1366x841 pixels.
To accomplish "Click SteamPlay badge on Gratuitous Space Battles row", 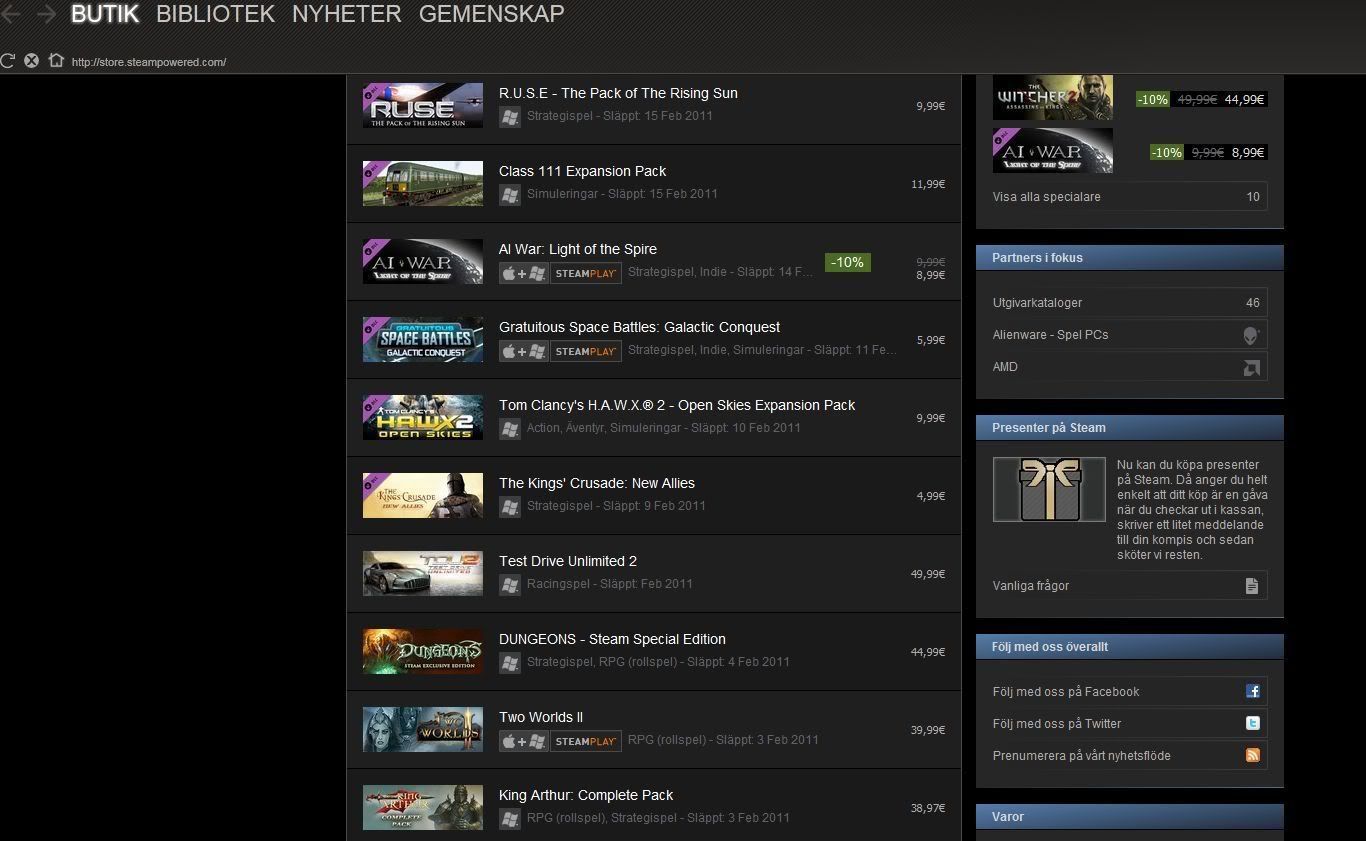I will 586,351.
